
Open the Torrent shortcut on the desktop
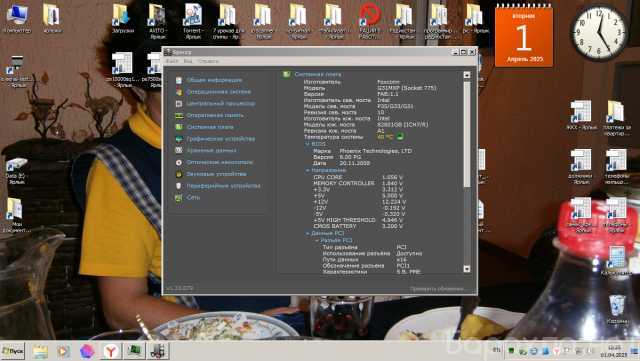coord(193,21)
